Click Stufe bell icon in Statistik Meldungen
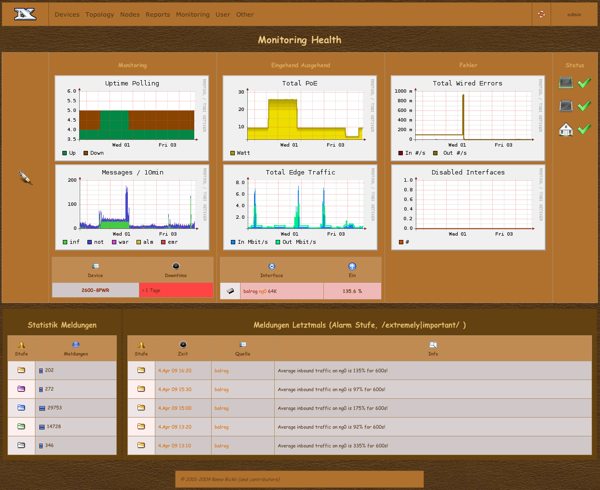 coord(21,345)
